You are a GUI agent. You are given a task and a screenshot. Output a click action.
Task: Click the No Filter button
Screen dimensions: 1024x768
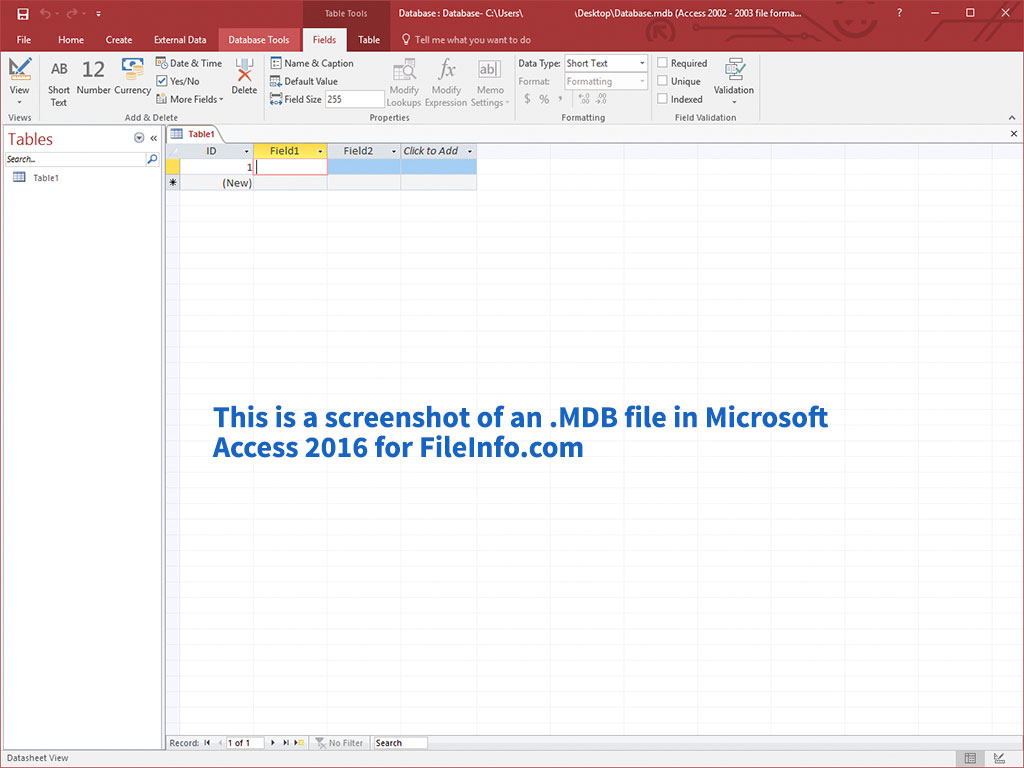[x=339, y=743]
